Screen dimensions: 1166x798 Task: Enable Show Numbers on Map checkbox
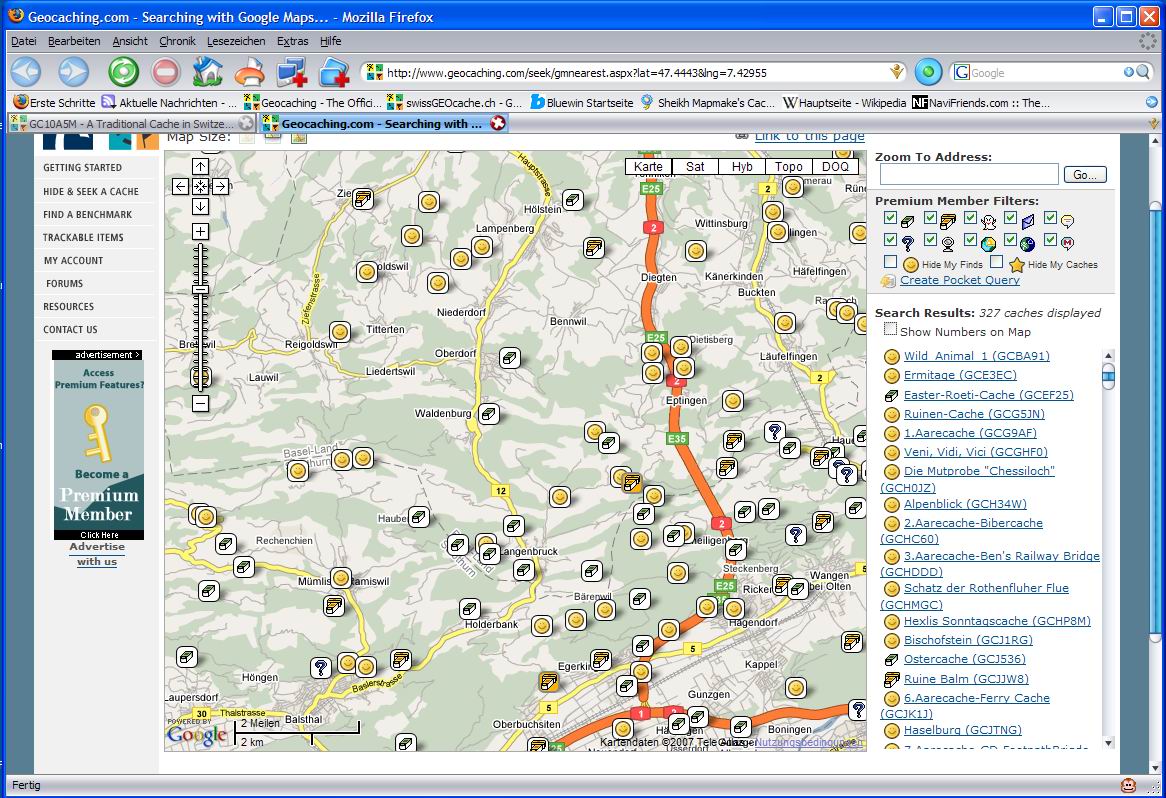tap(890, 329)
